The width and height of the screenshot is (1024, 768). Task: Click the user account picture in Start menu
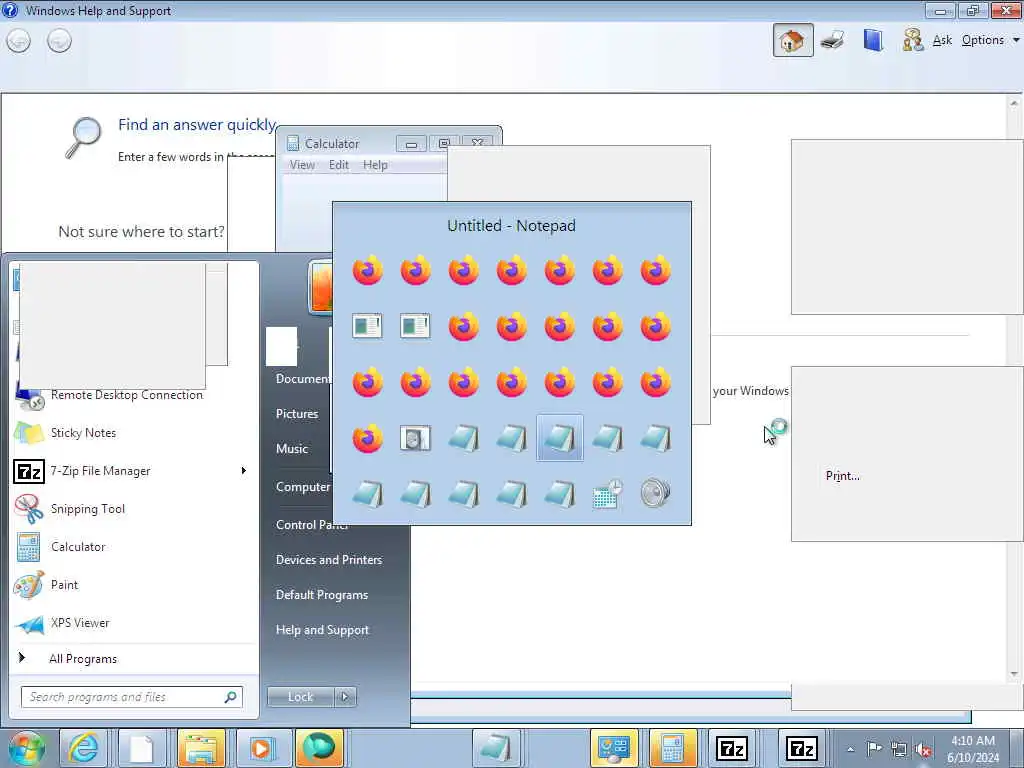click(321, 287)
